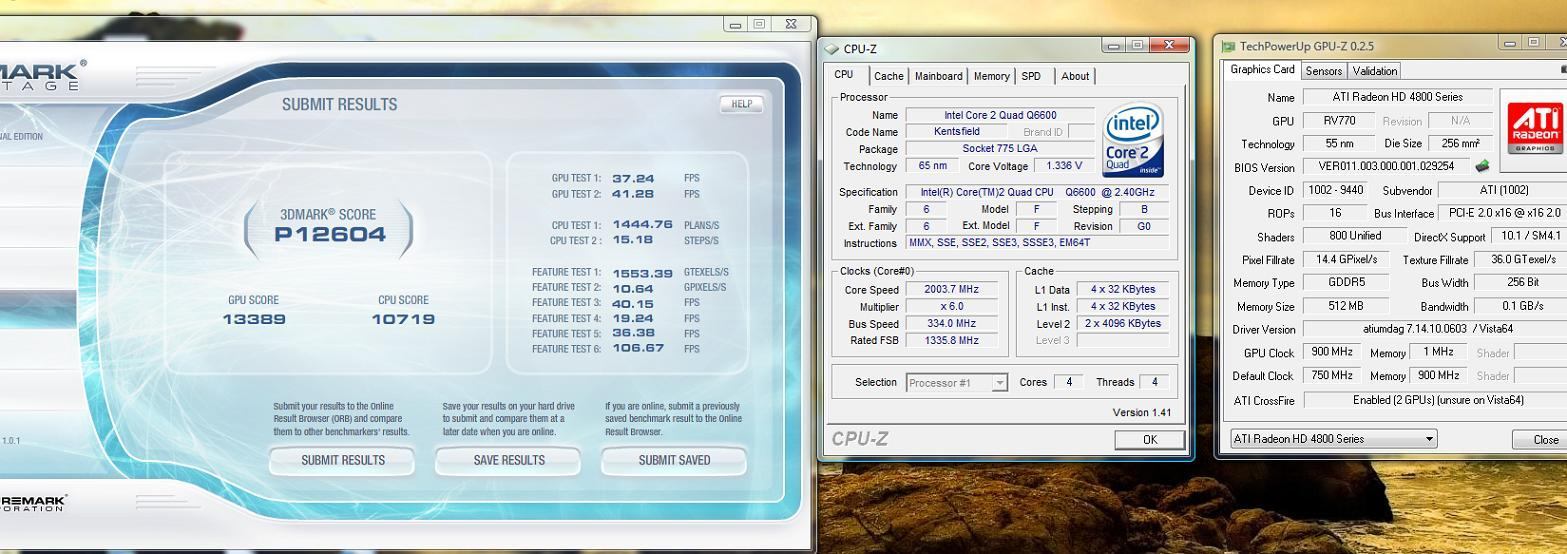Click the Feature Test 6 value 106.67
Screen dimensions: 1567x554
[x=638, y=349]
